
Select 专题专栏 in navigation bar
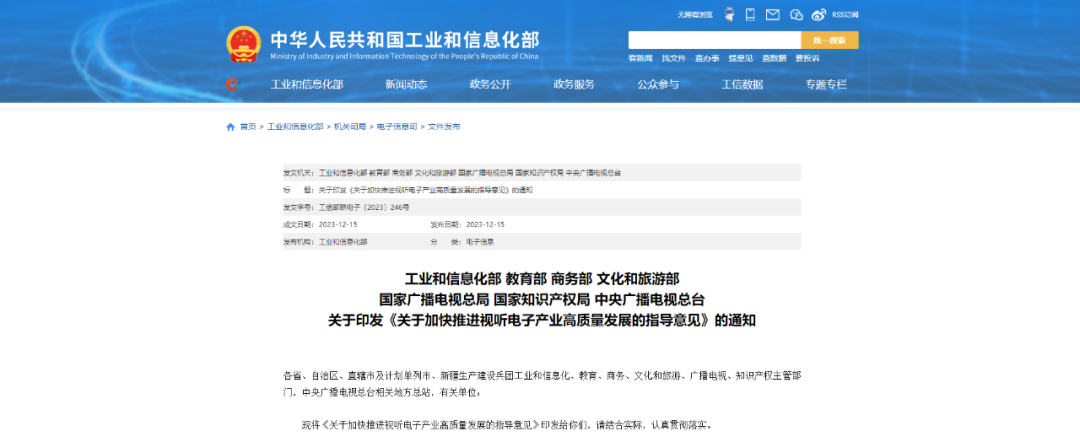coord(826,85)
